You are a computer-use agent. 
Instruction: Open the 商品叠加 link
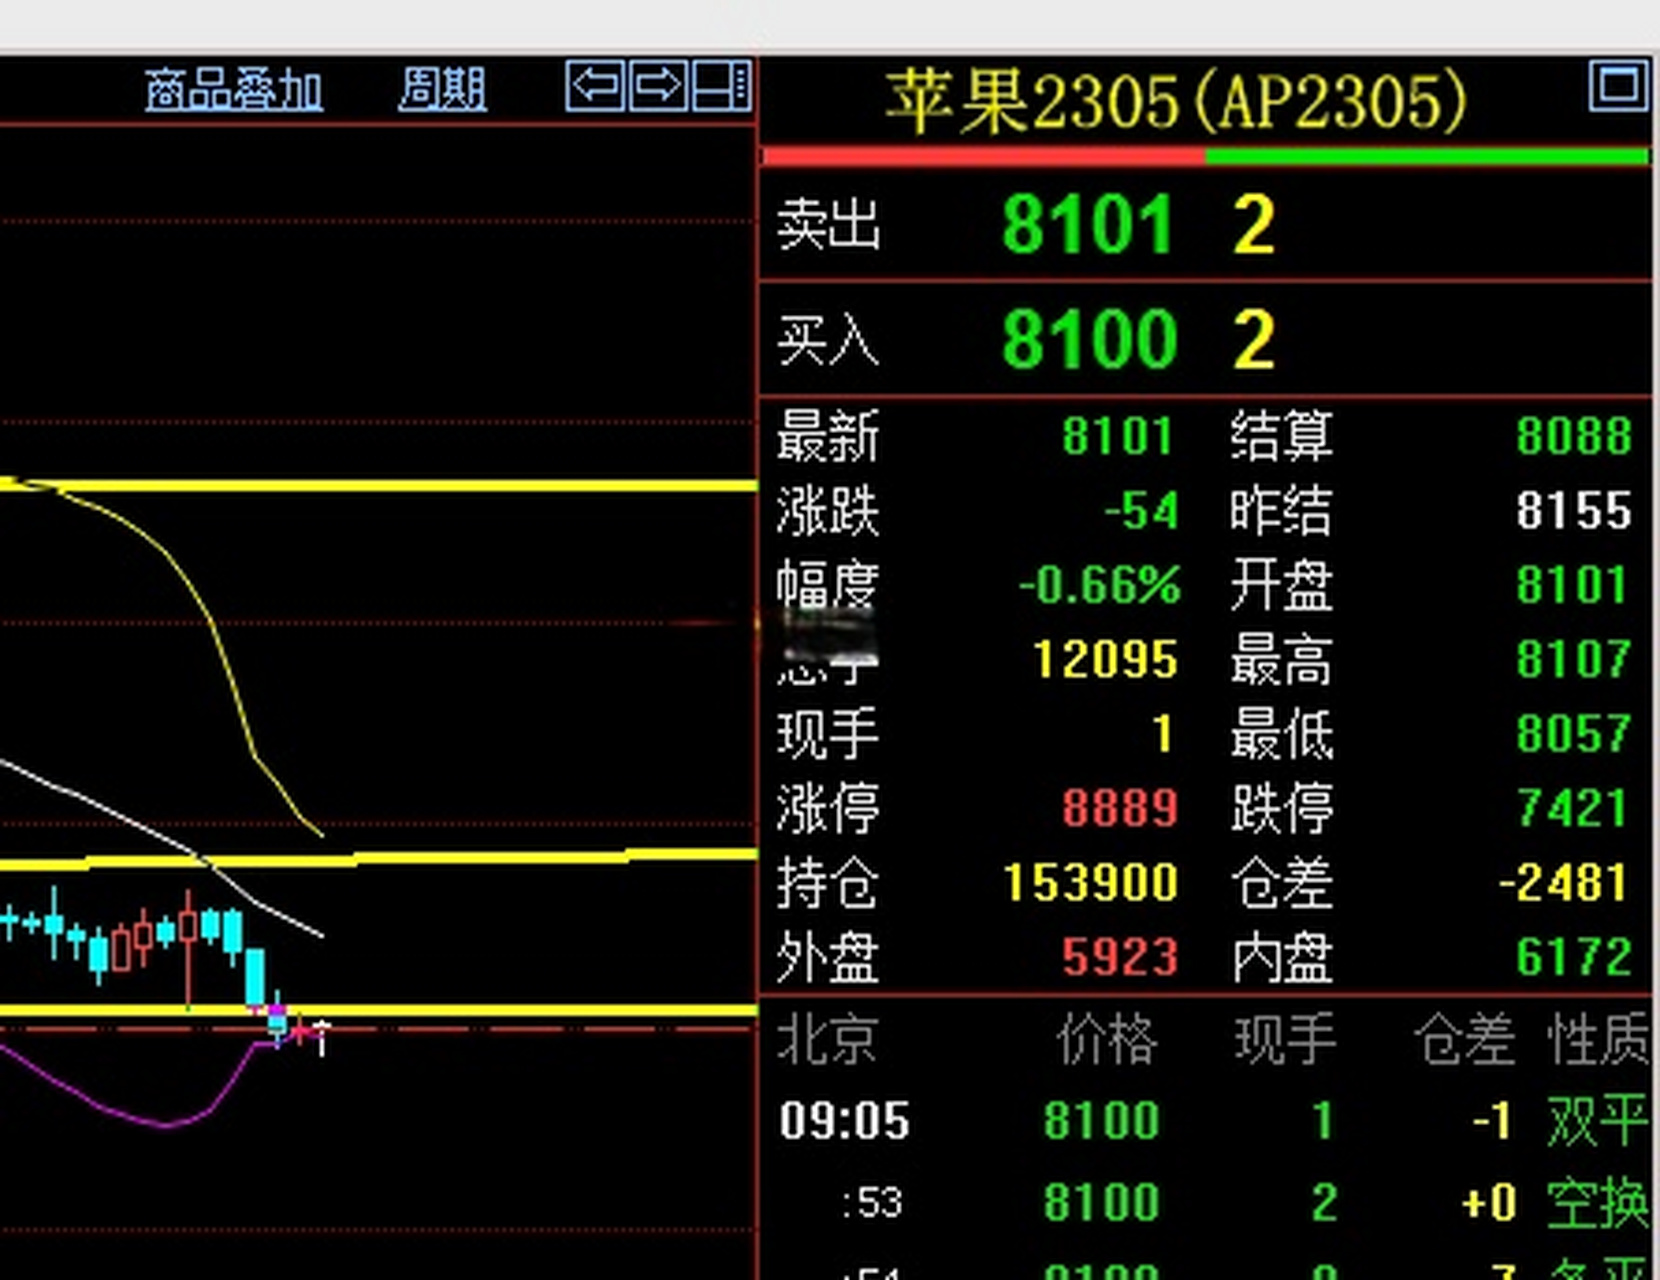click(234, 90)
